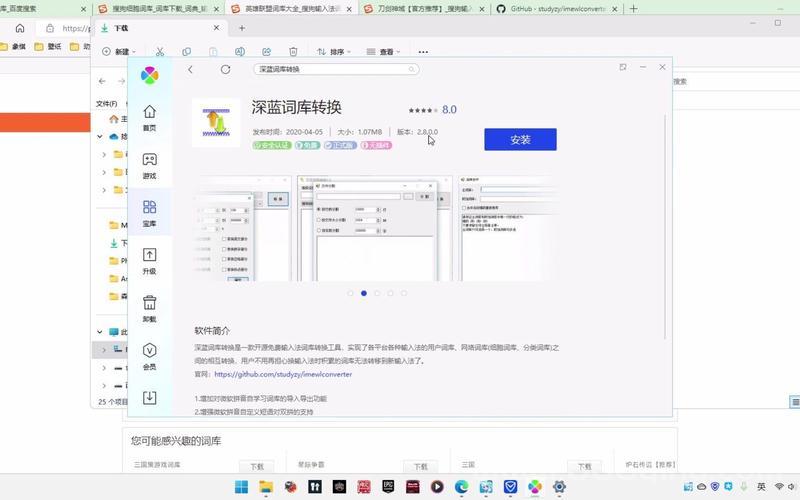Switch input language via 英 indicator
Image resolution: width=800 pixels, height=500 pixels.
(761, 487)
